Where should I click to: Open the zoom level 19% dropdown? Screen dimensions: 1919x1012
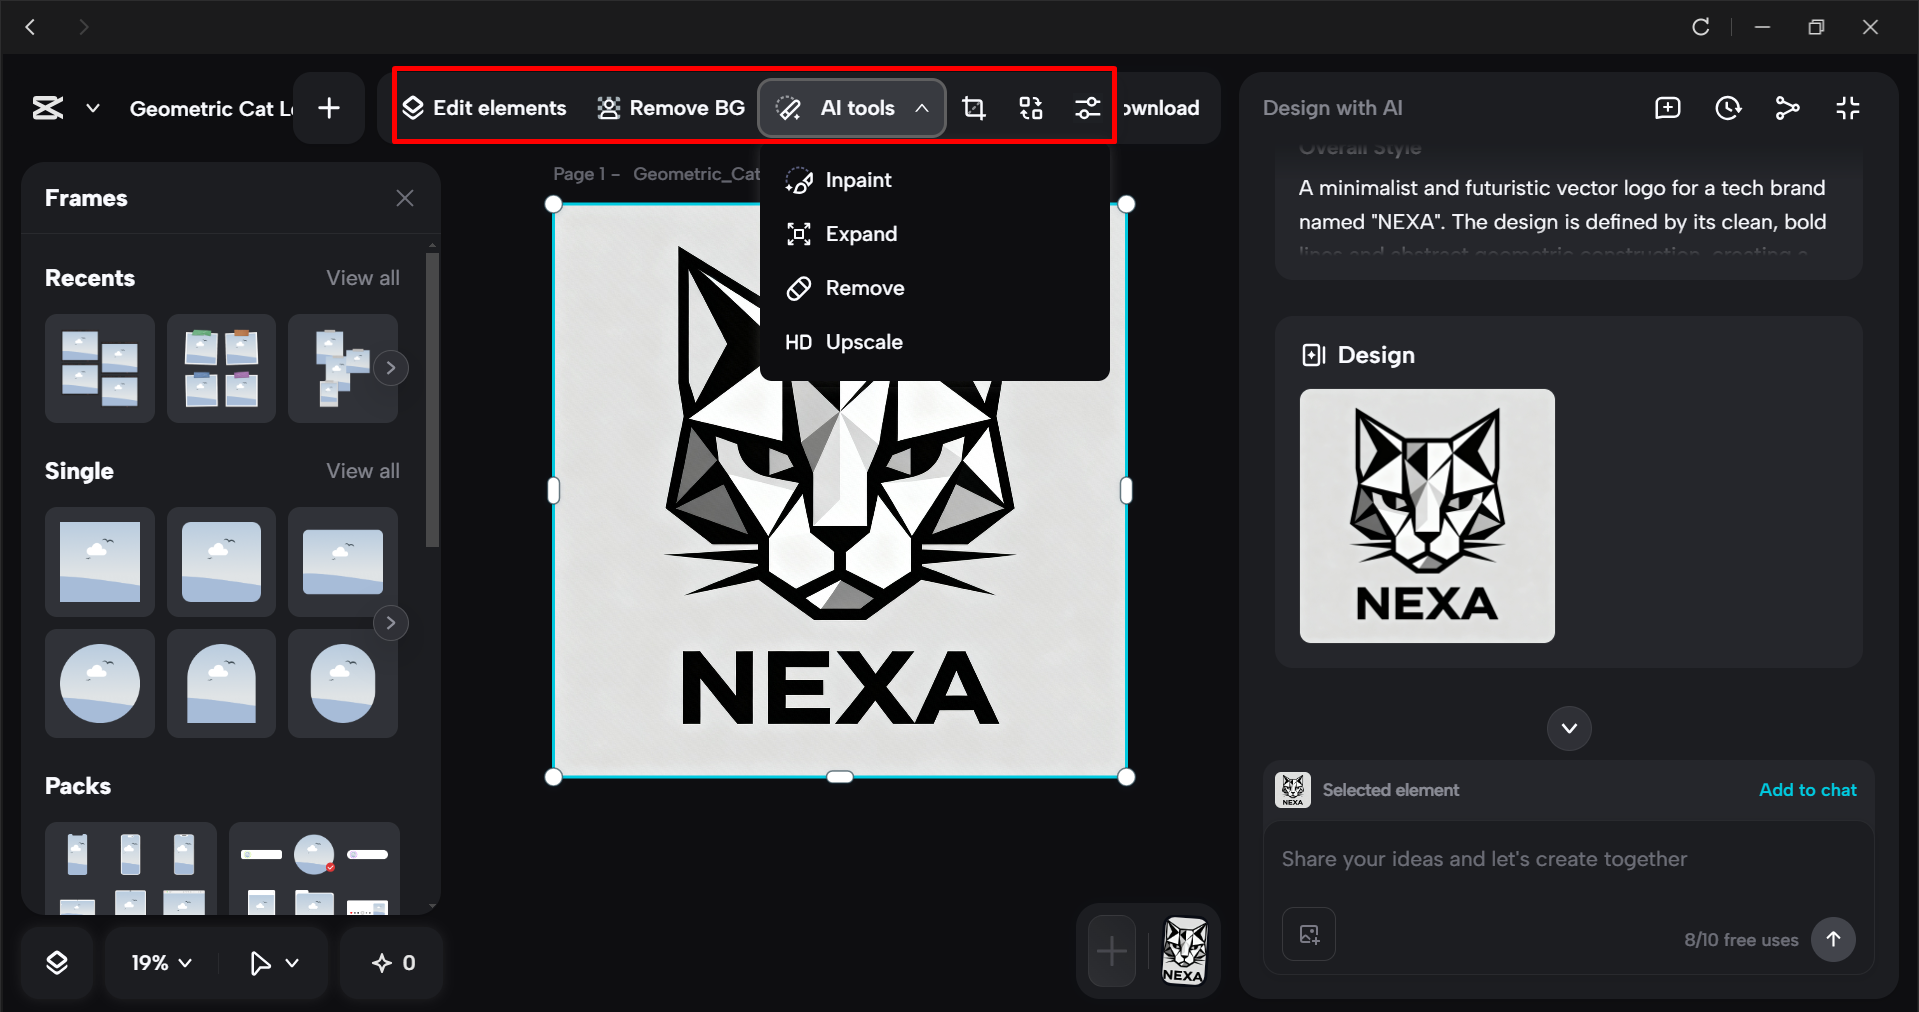(x=158, y=963)
